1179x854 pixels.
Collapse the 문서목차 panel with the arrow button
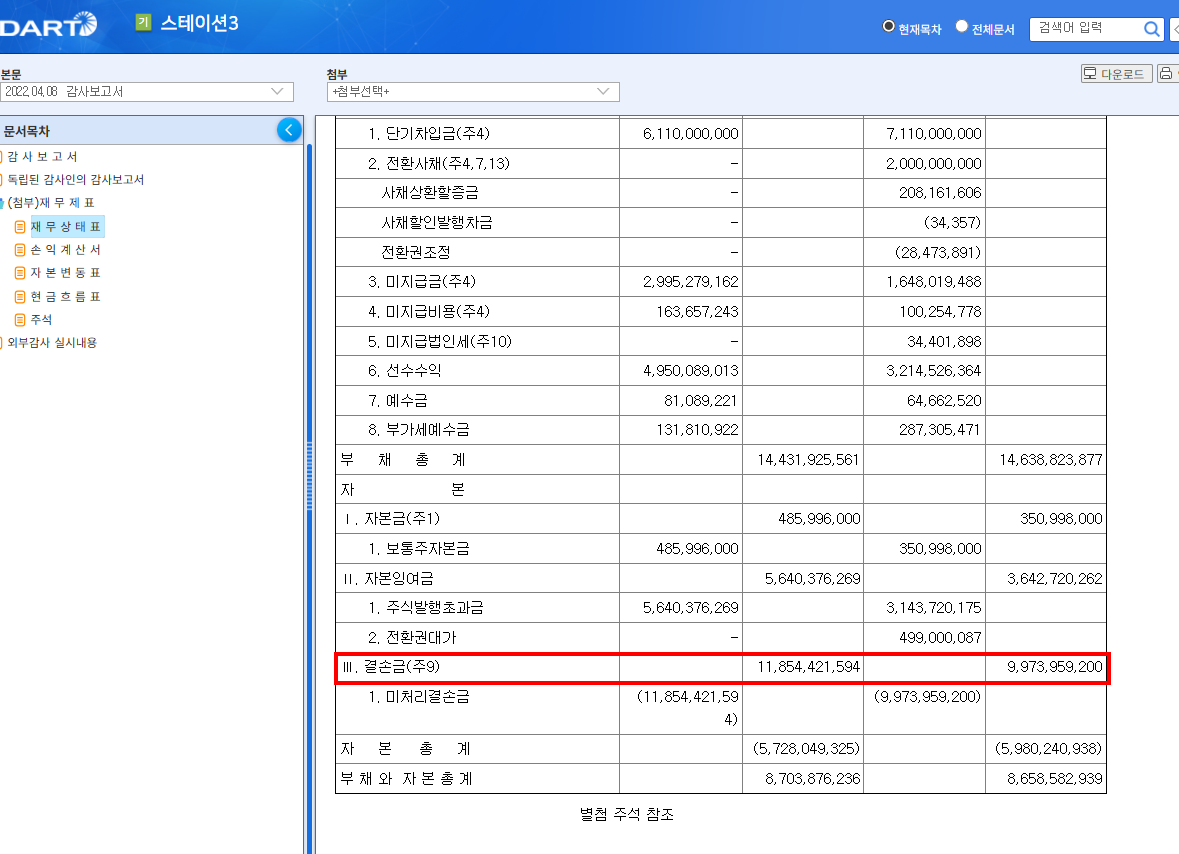(x=289, y=130)
